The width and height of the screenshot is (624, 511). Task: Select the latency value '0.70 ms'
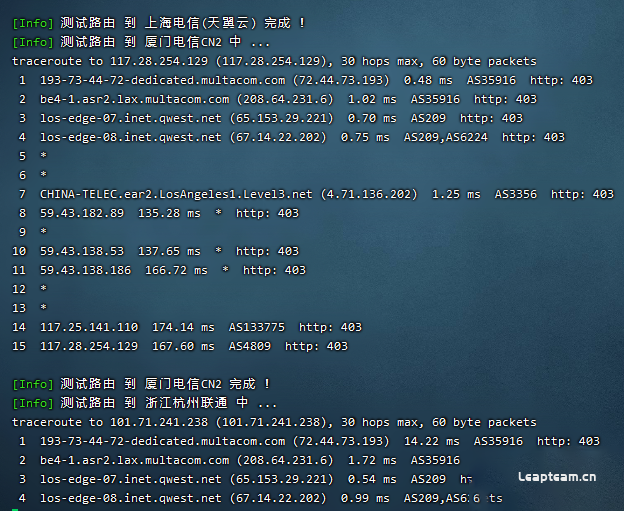point(372,118)
